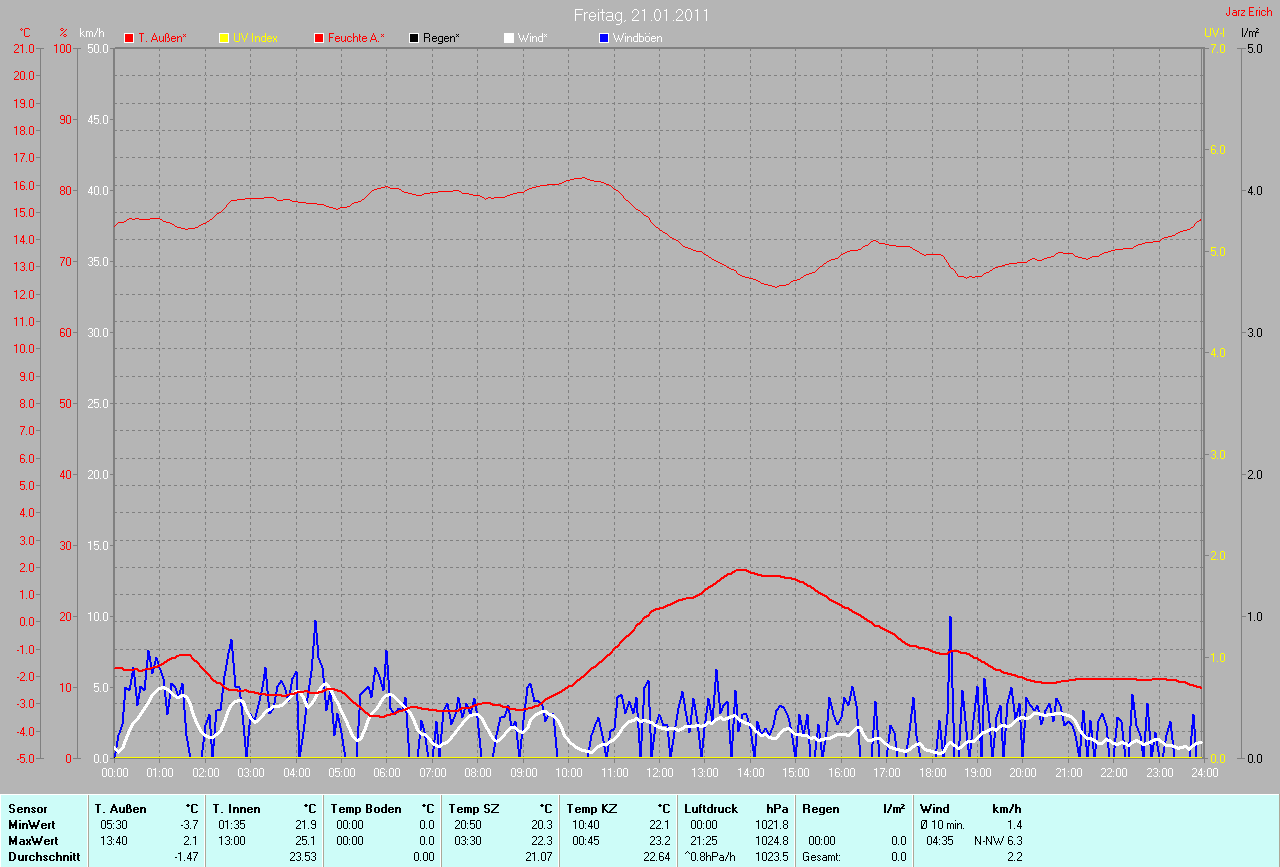The height and width of the screenshot is (867, 1280).
Task: Select the 'Windböen' legend label
Action: (637, 38)
